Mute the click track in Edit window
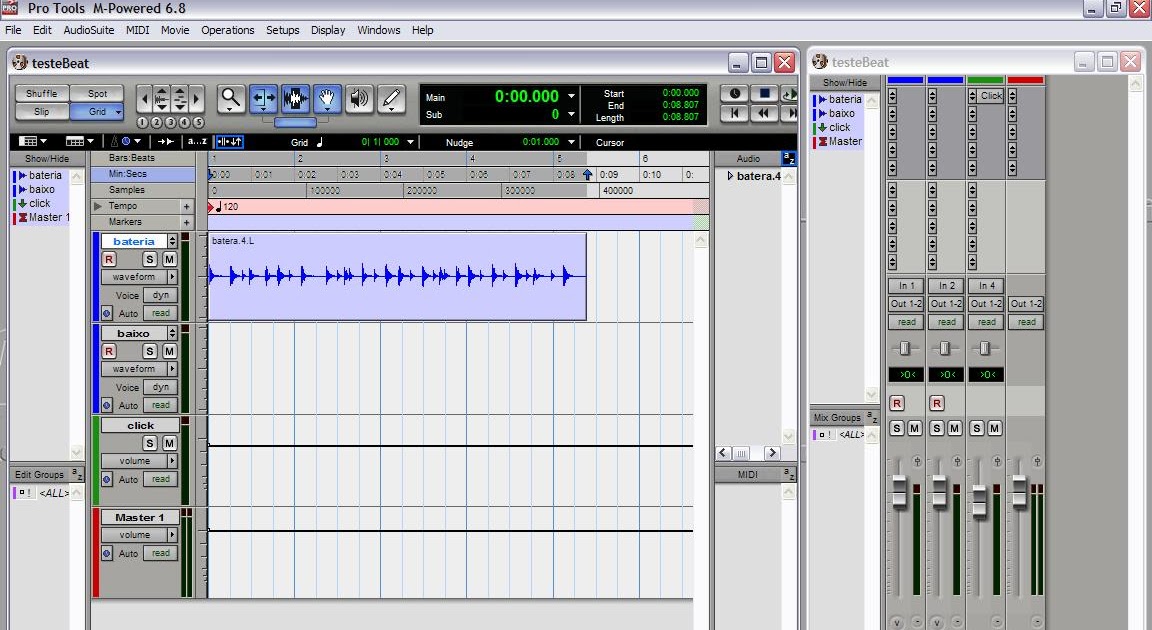Viewport: 1152px width, 630px height. tap(169, 443)
